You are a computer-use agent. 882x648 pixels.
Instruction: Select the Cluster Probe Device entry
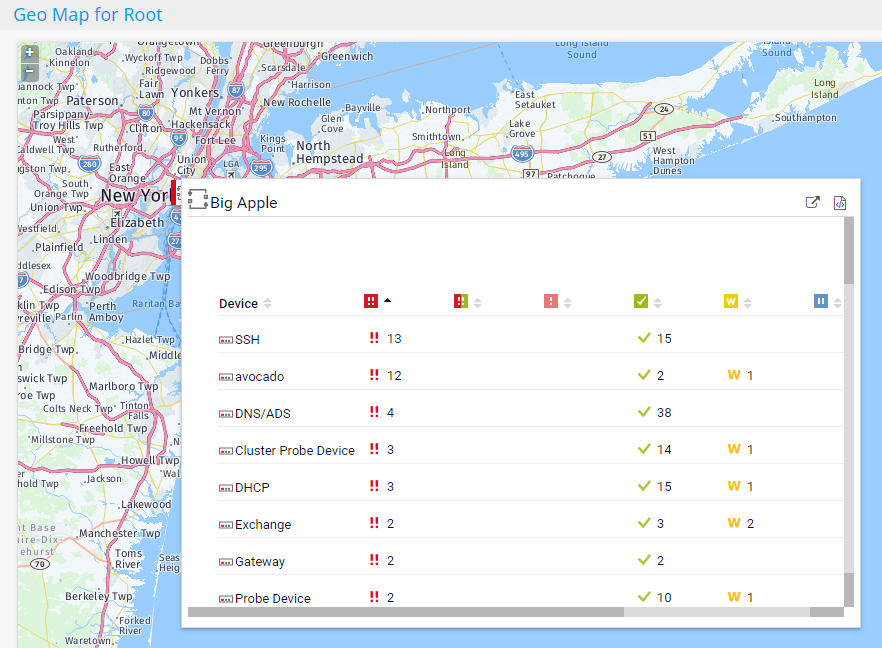pos(294,451)
